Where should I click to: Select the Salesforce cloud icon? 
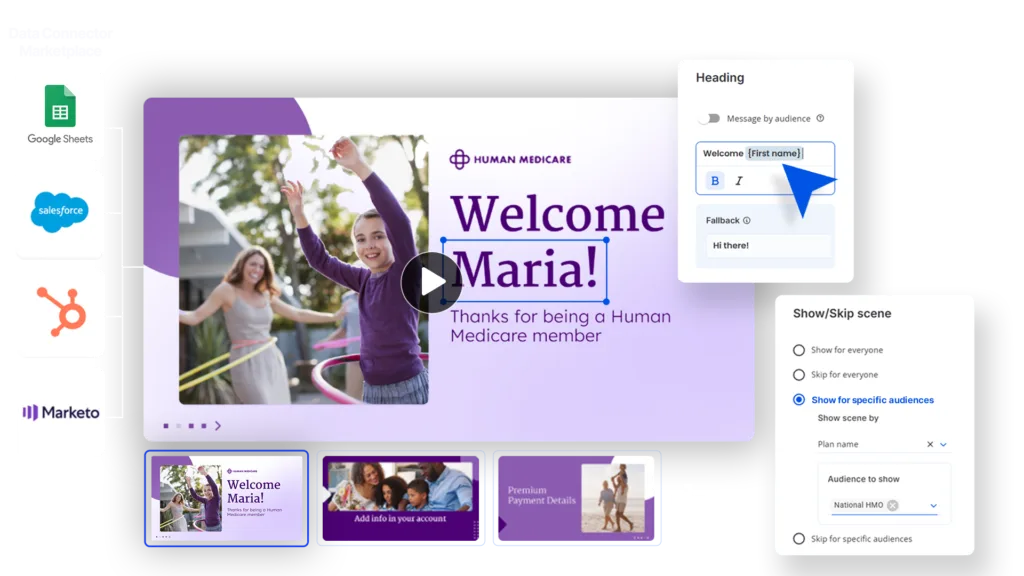(x=58, y=212)
